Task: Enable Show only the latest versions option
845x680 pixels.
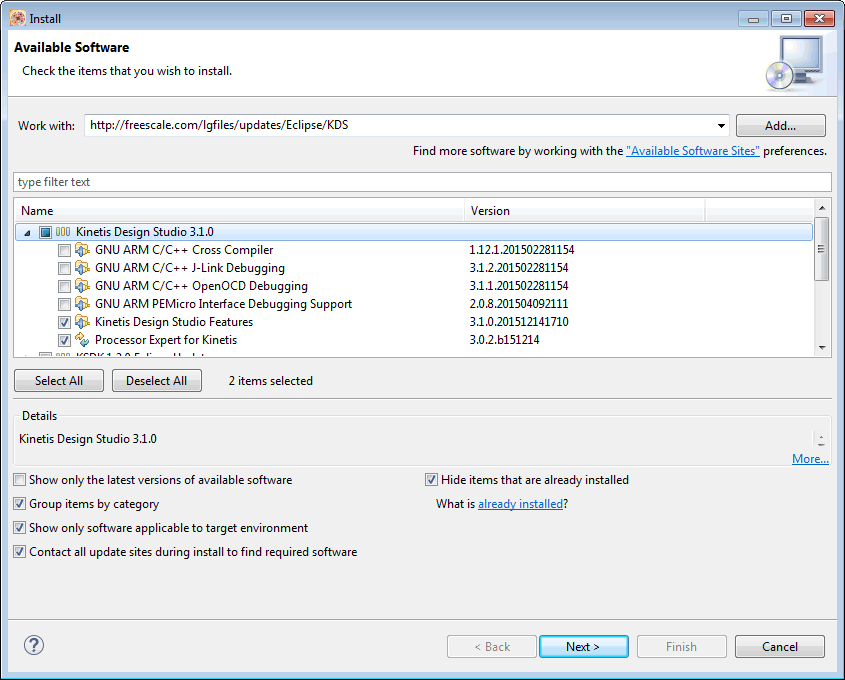Action: [20, 480]
